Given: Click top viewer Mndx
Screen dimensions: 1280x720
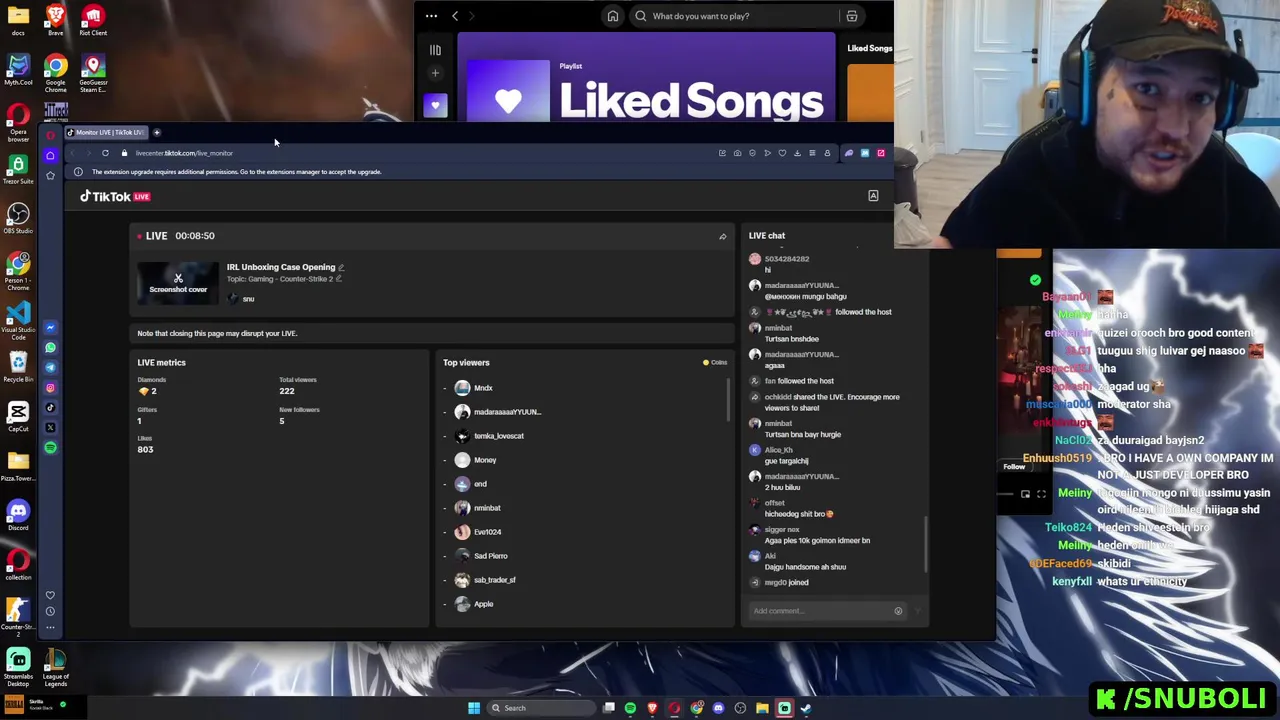Looking at the screenshot, I should 483,388.
